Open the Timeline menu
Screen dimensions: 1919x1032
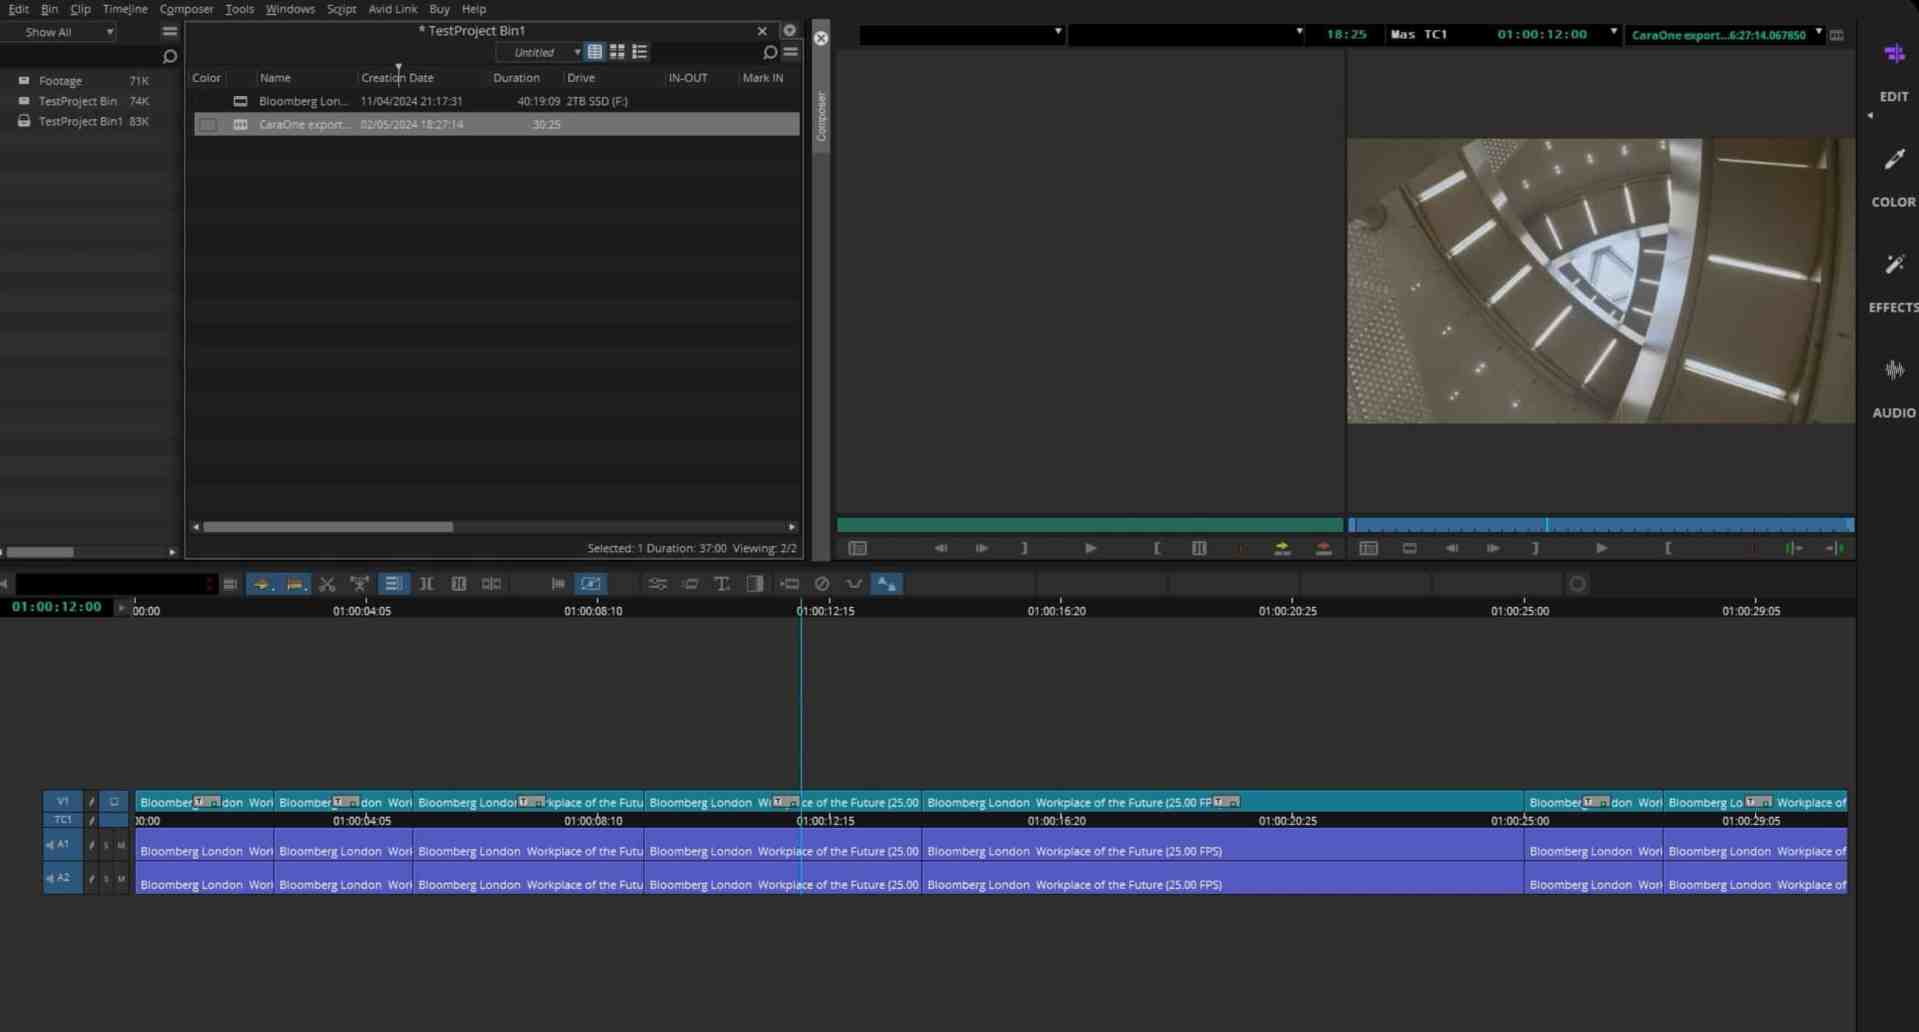point(125,9)
